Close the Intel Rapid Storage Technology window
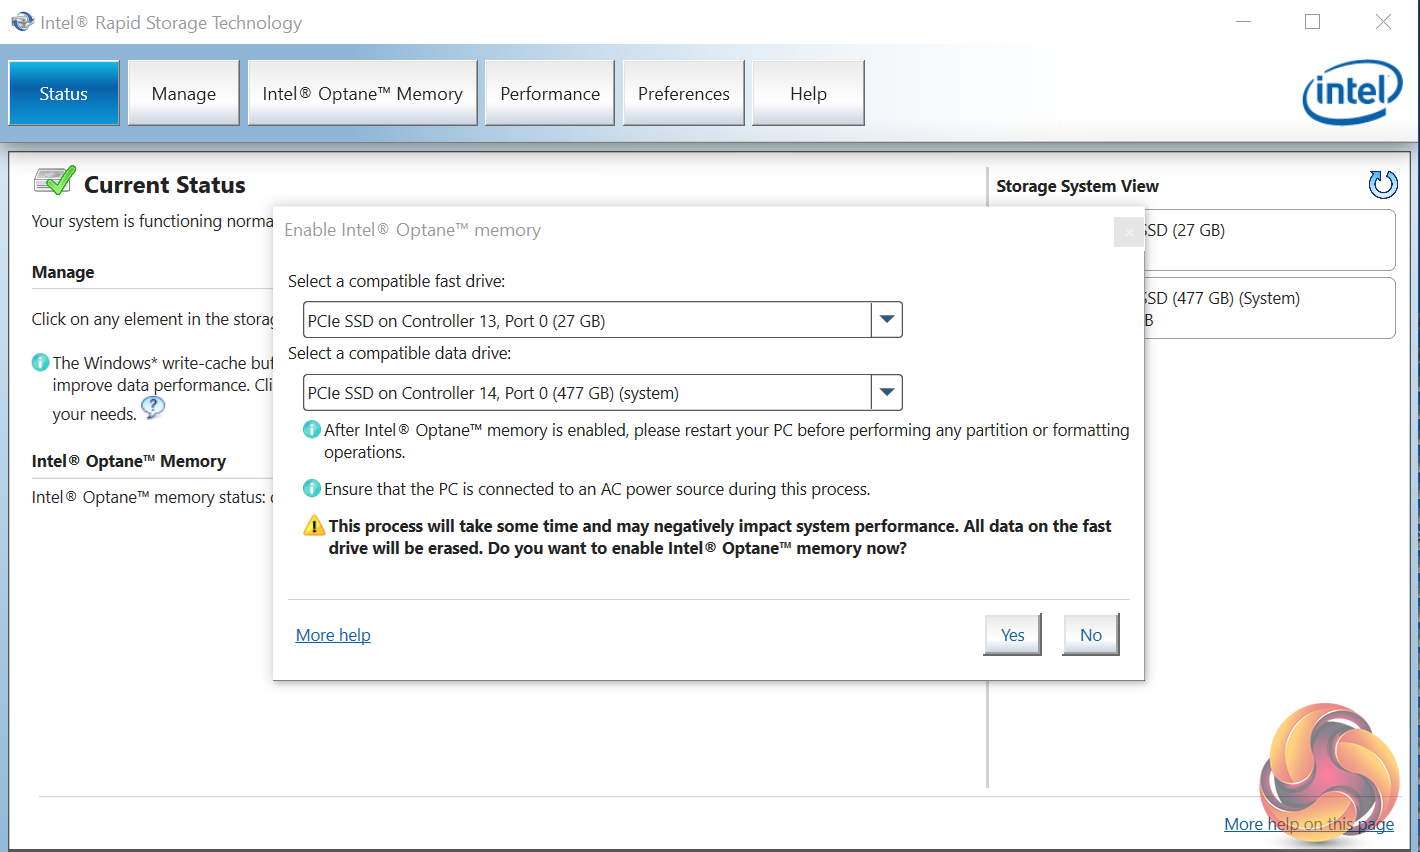Screen dimensions: 1420x852 pyautogui.click(x=1383, y=21)
